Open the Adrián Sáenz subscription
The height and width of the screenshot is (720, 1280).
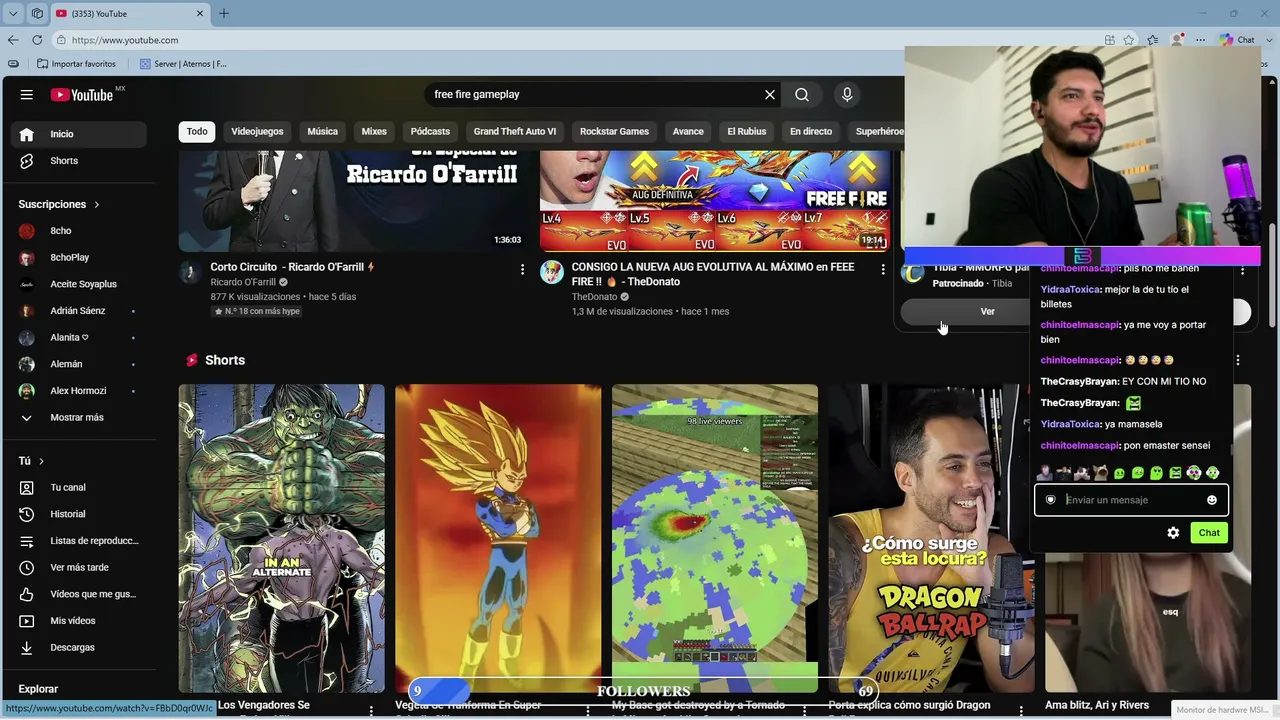(79, 311)
